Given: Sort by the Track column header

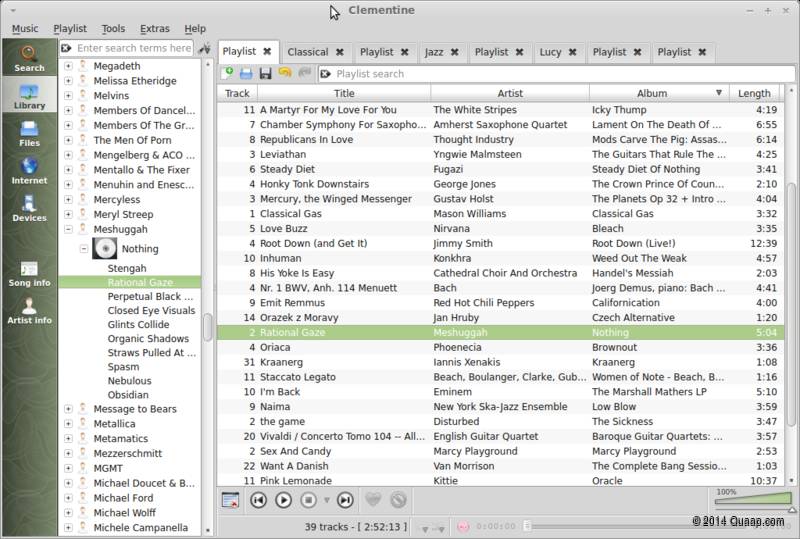Looking at the screenshot, I should [x=237, y=93].
